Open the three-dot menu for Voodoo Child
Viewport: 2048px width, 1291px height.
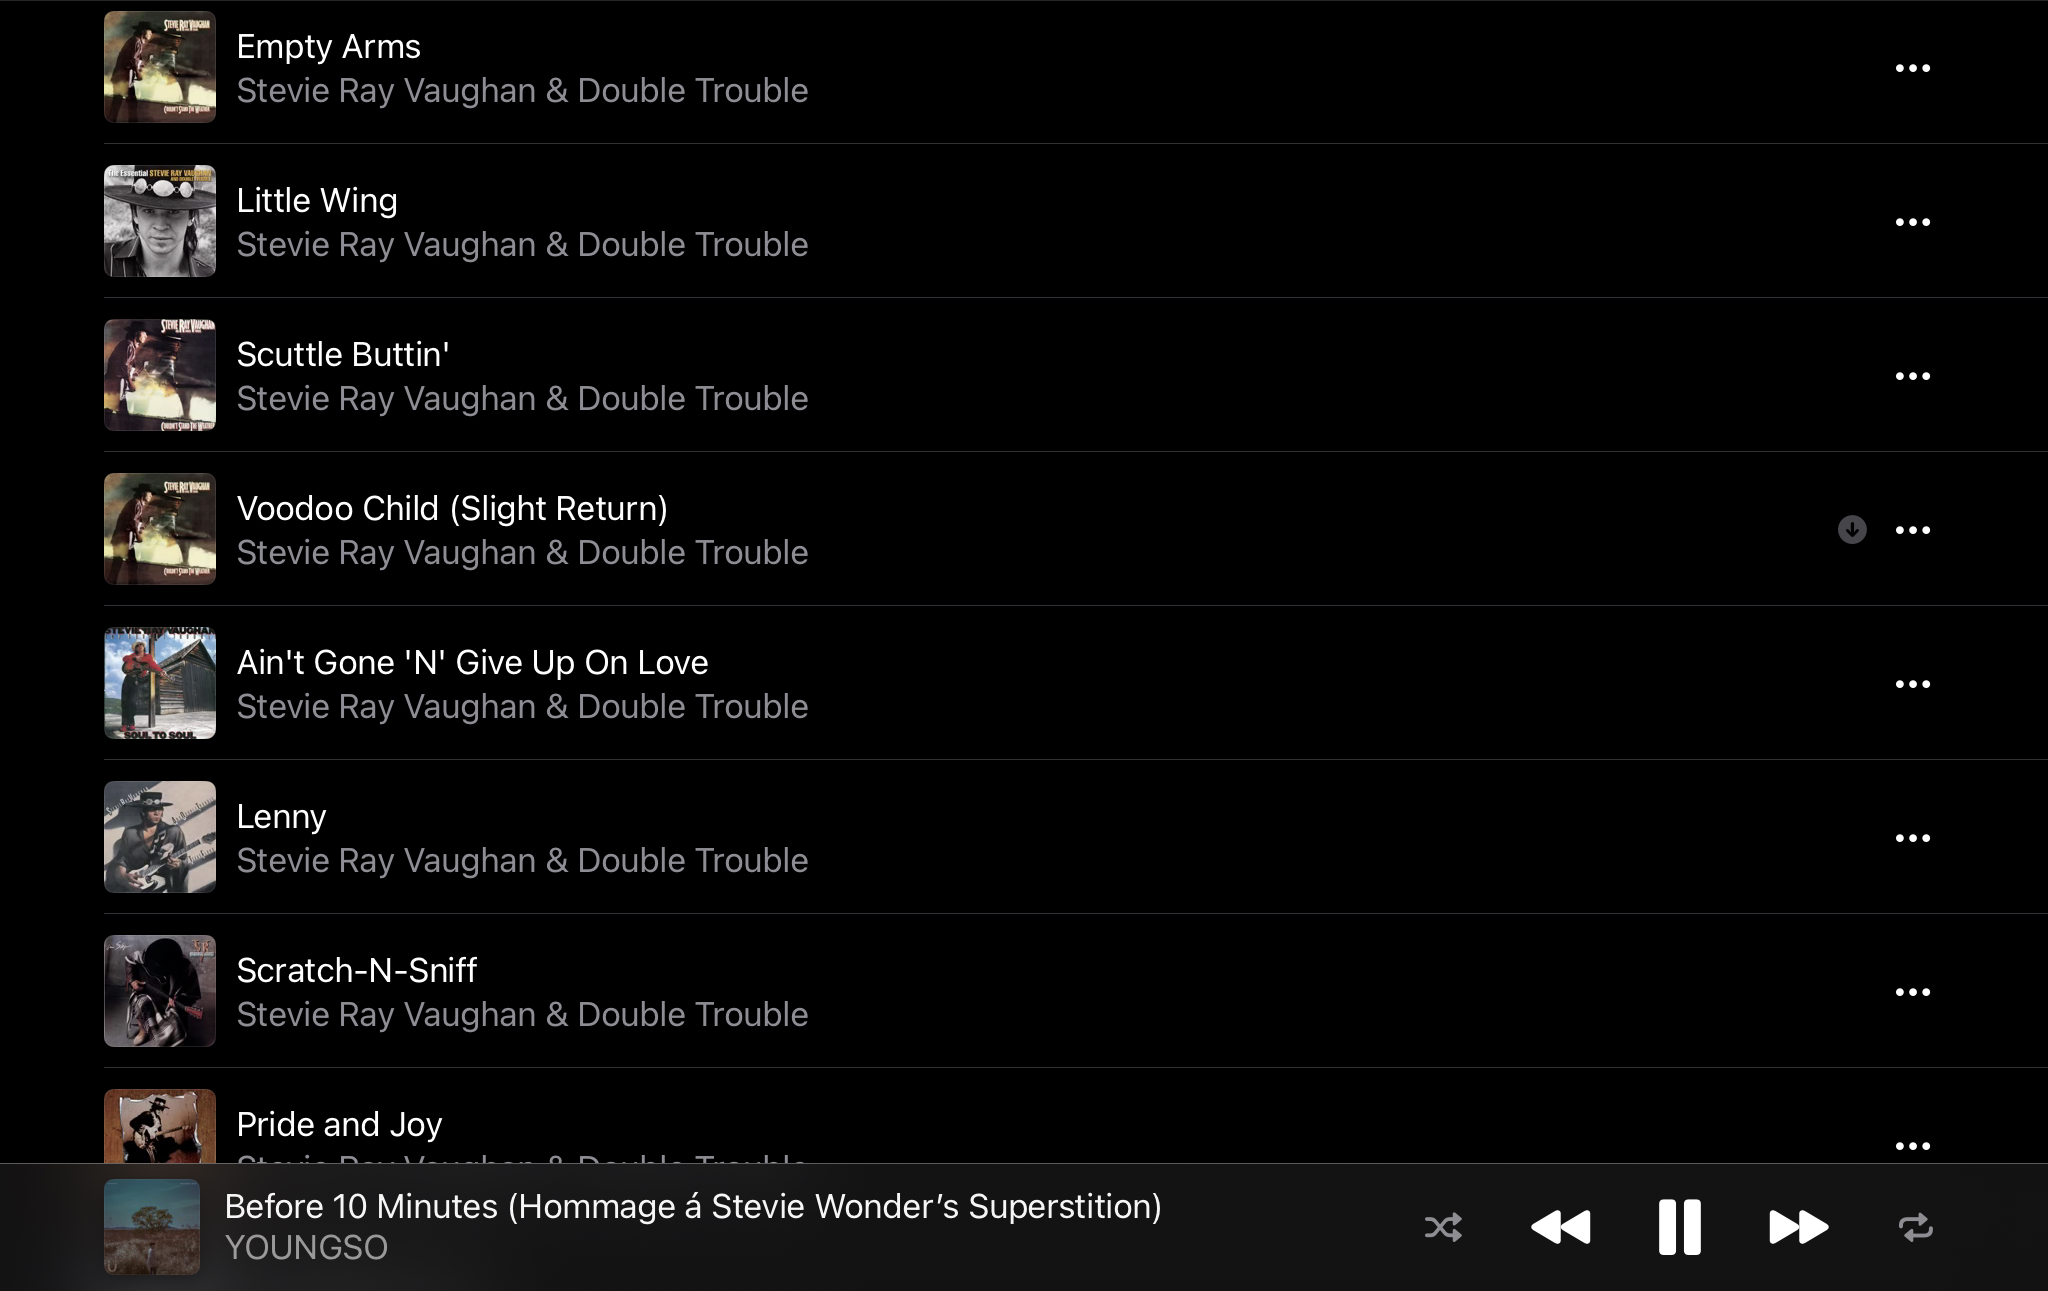[x=1912, y=530]
